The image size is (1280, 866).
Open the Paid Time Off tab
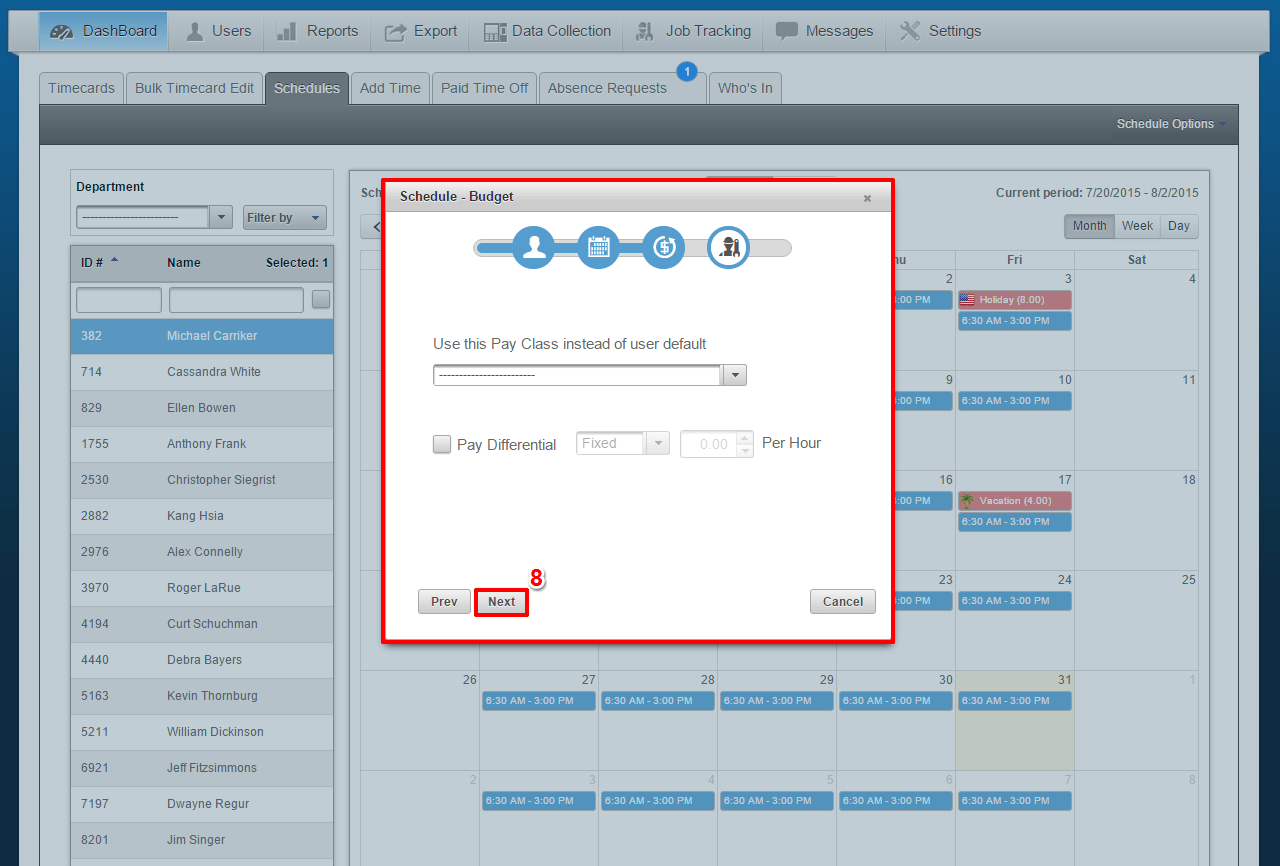click(484, 88)
